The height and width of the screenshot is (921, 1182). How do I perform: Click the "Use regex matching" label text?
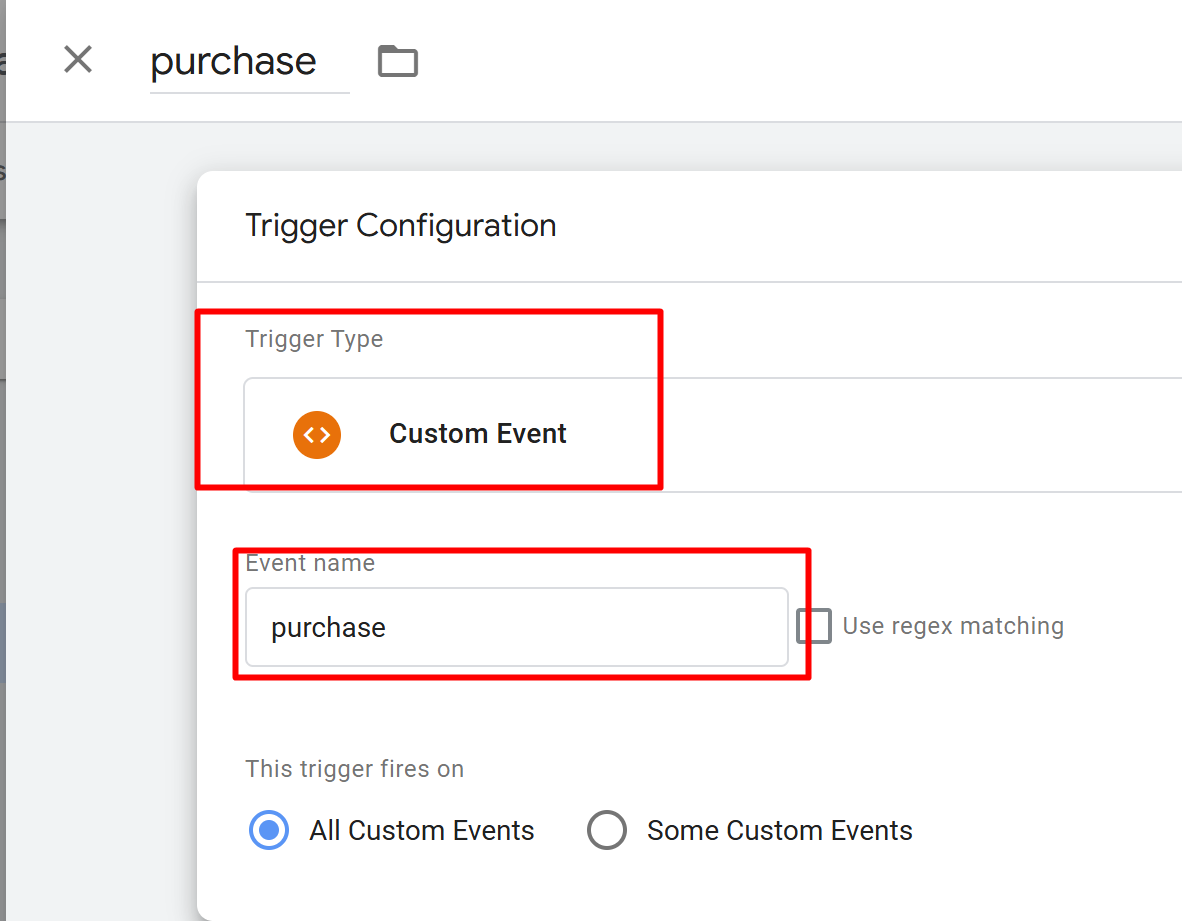click(x=952, y=627)
